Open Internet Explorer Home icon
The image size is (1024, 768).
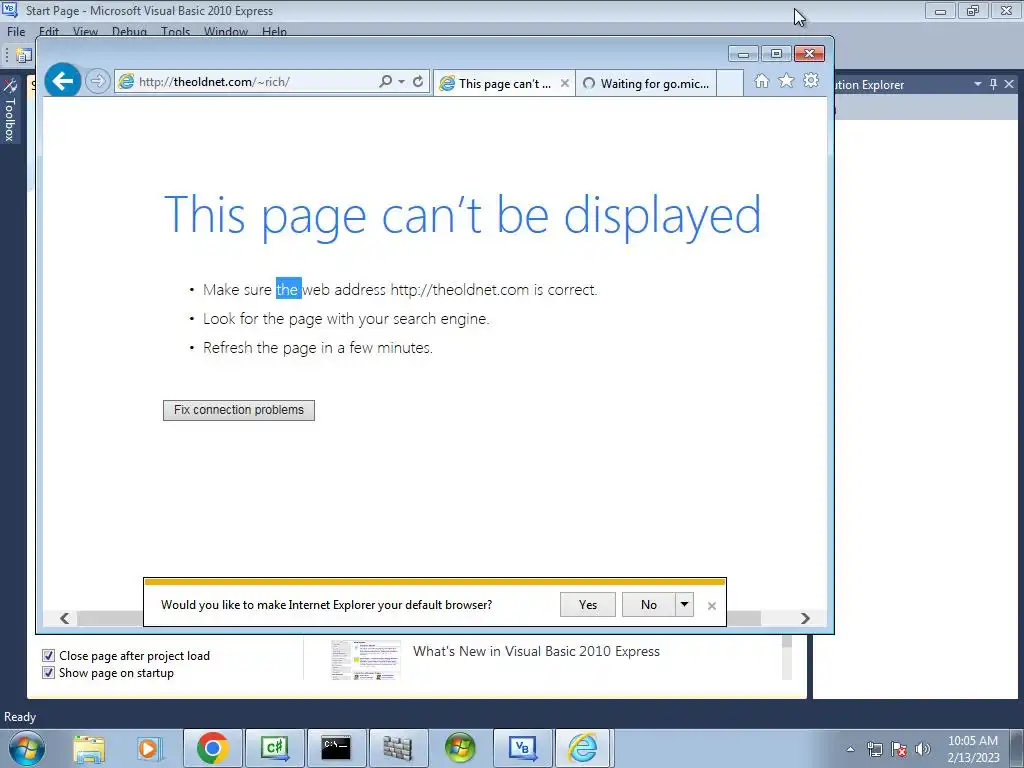point(761,81)
